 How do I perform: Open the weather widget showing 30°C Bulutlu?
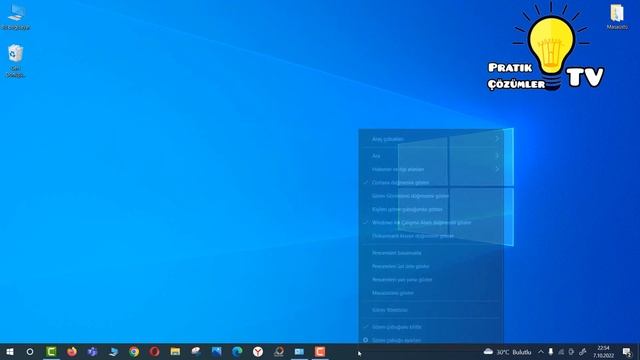[507, 352]
